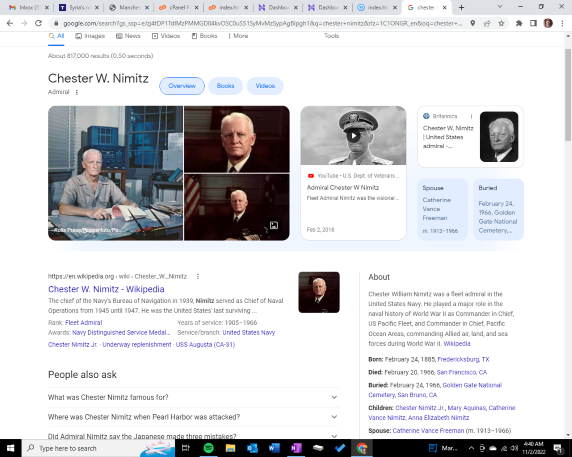The width and height of the screenshot is (572, 457).
Task: Click the share page icon in the address bar
Action: (x=487, y=23)
